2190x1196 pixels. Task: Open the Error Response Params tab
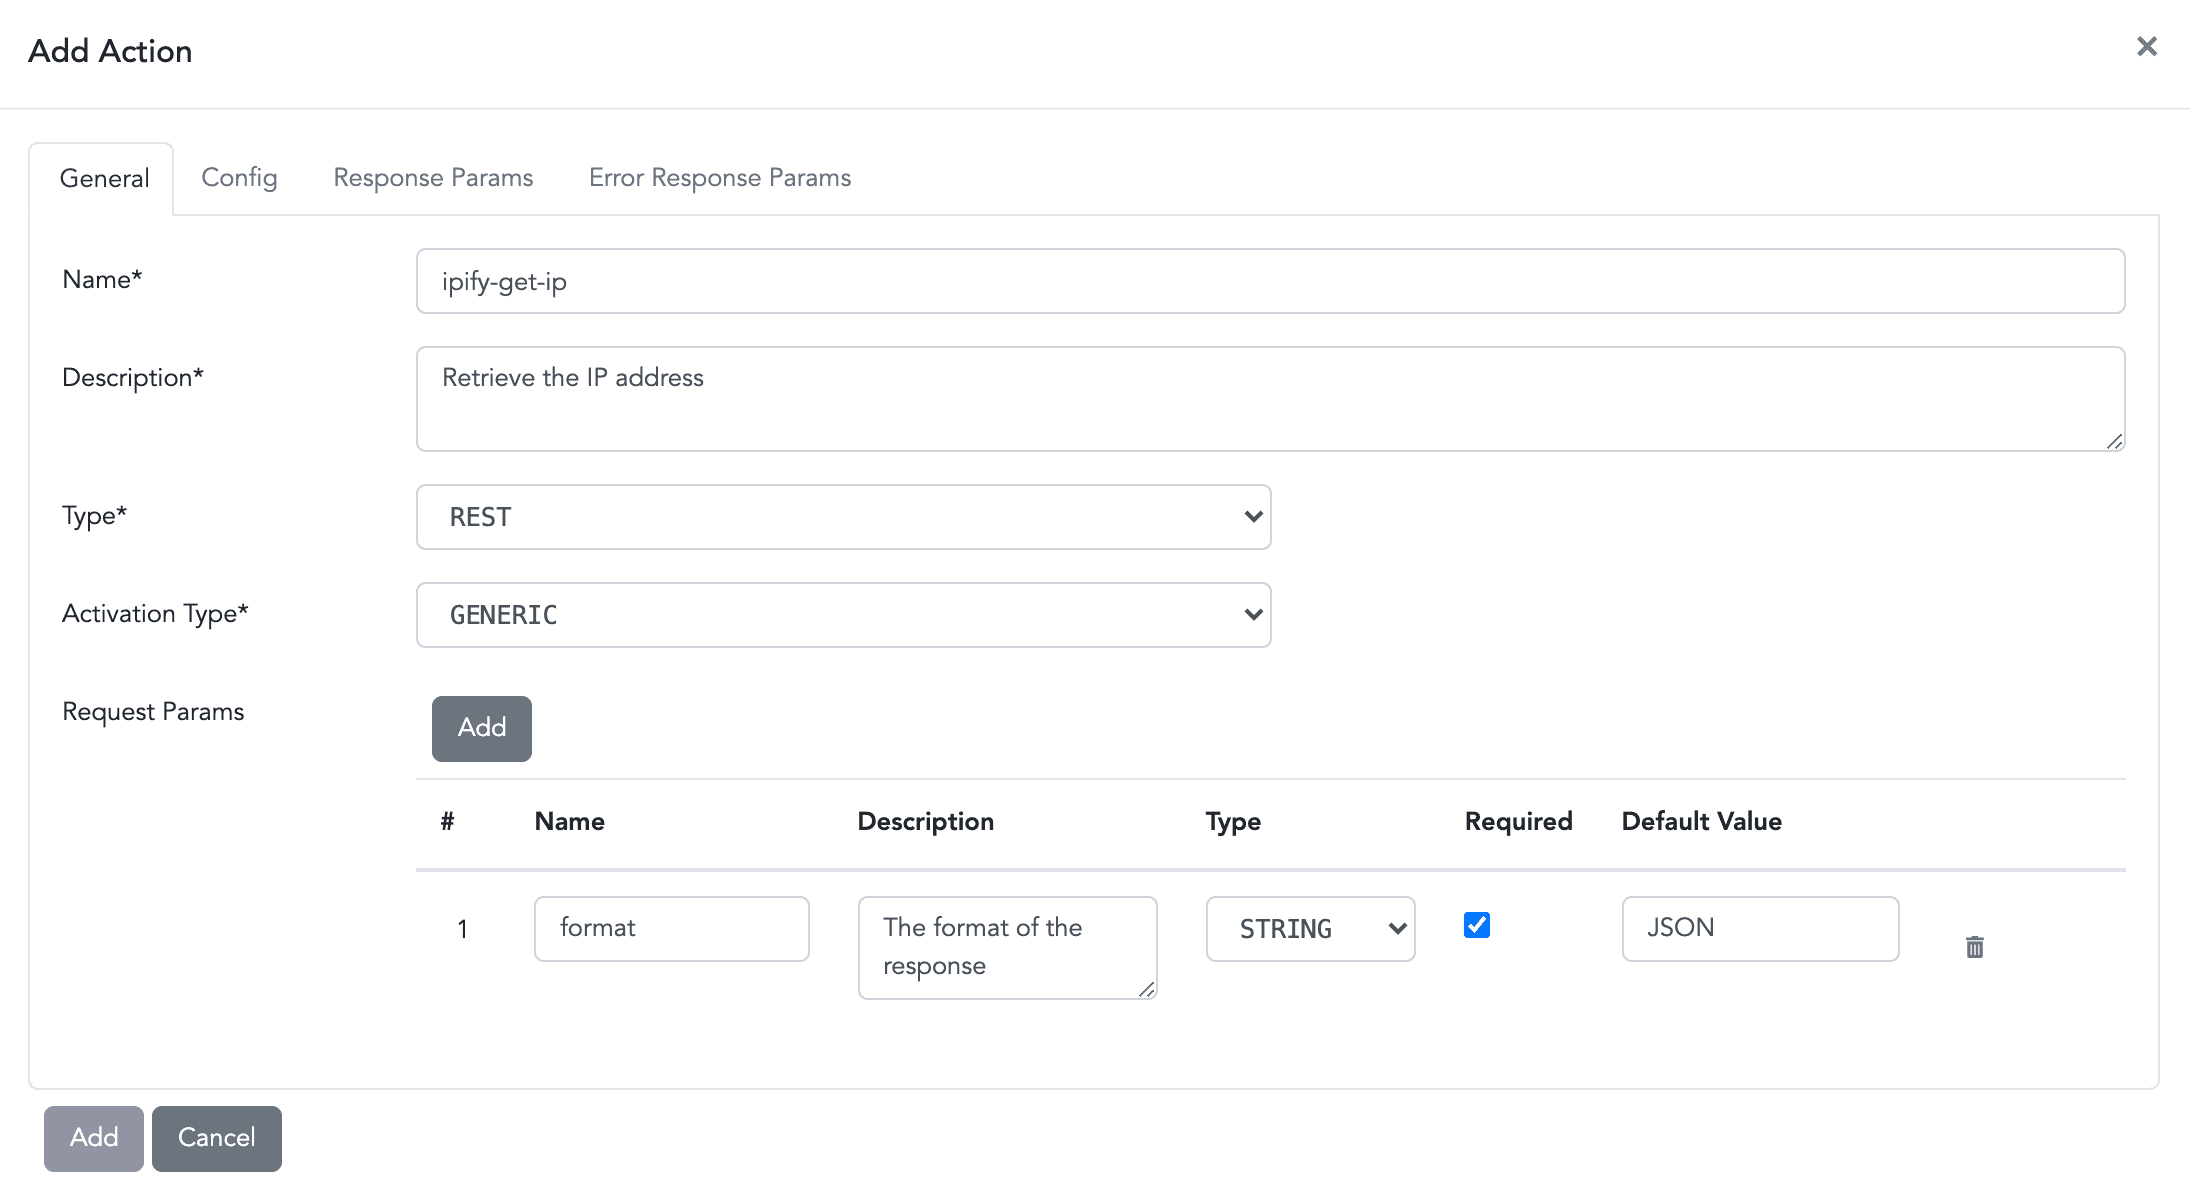pos(719,177)
